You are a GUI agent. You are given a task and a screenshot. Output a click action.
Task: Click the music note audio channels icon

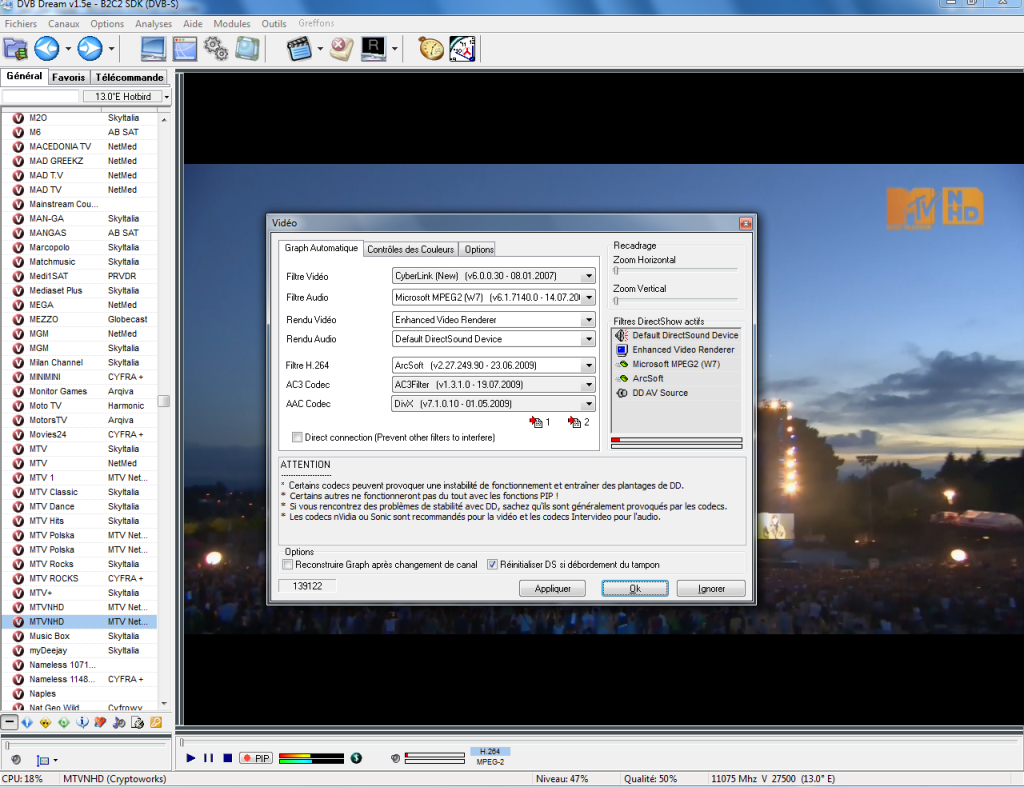point(119,722)
